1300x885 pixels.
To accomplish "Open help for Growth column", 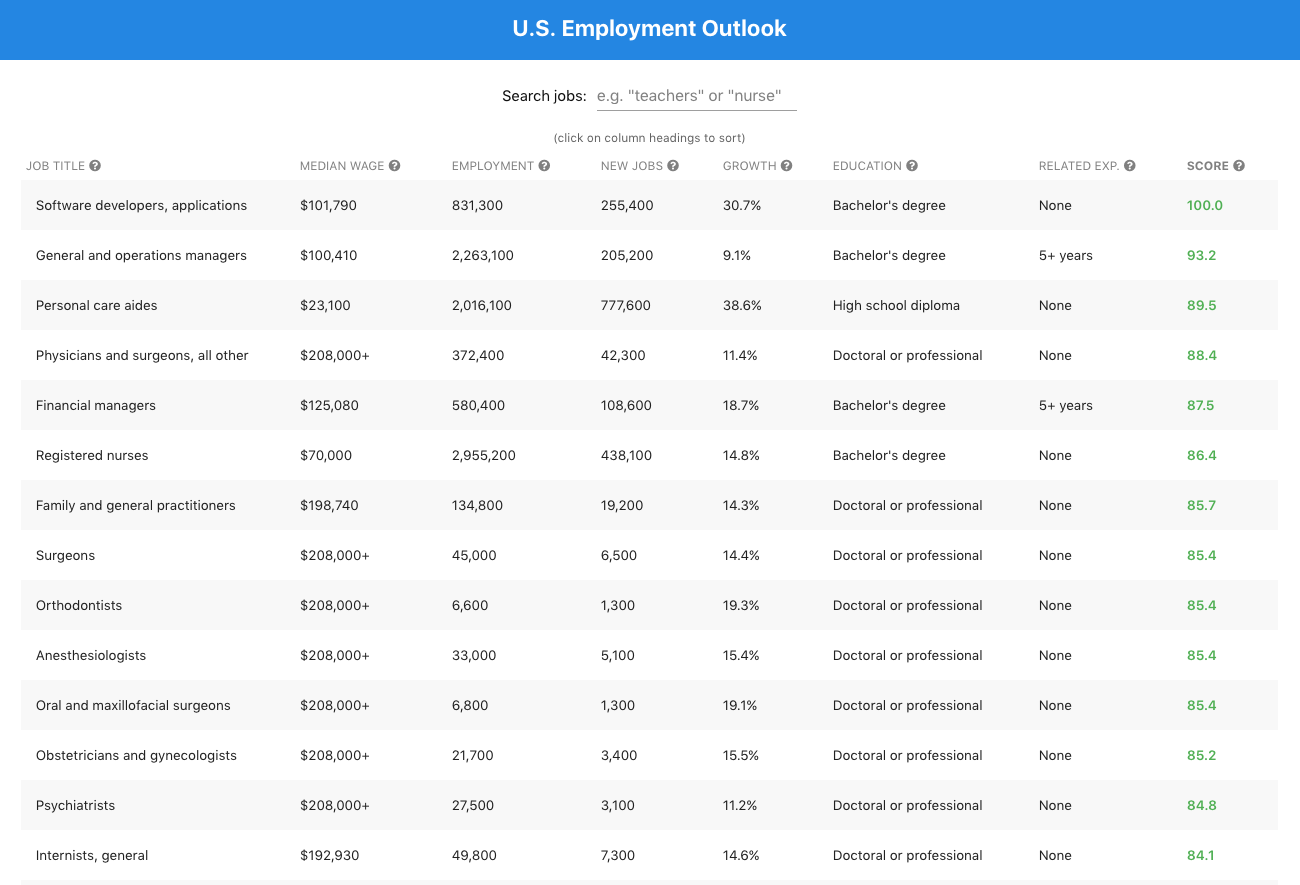I will [x=786, y=165].
